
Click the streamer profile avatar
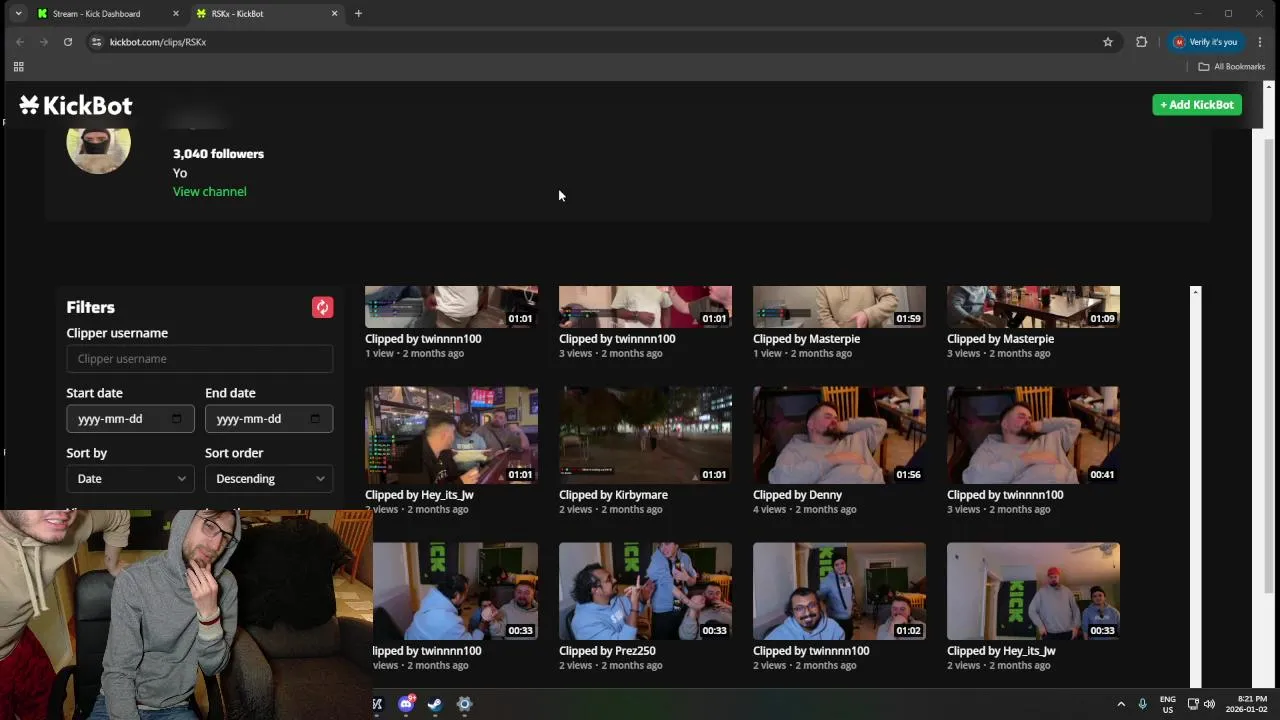click(x=98, y=147)
